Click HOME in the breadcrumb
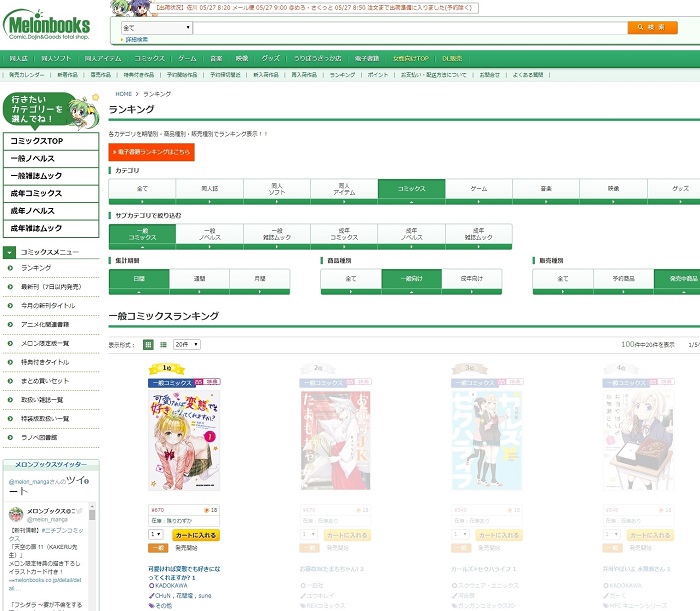 coord(124,94)
